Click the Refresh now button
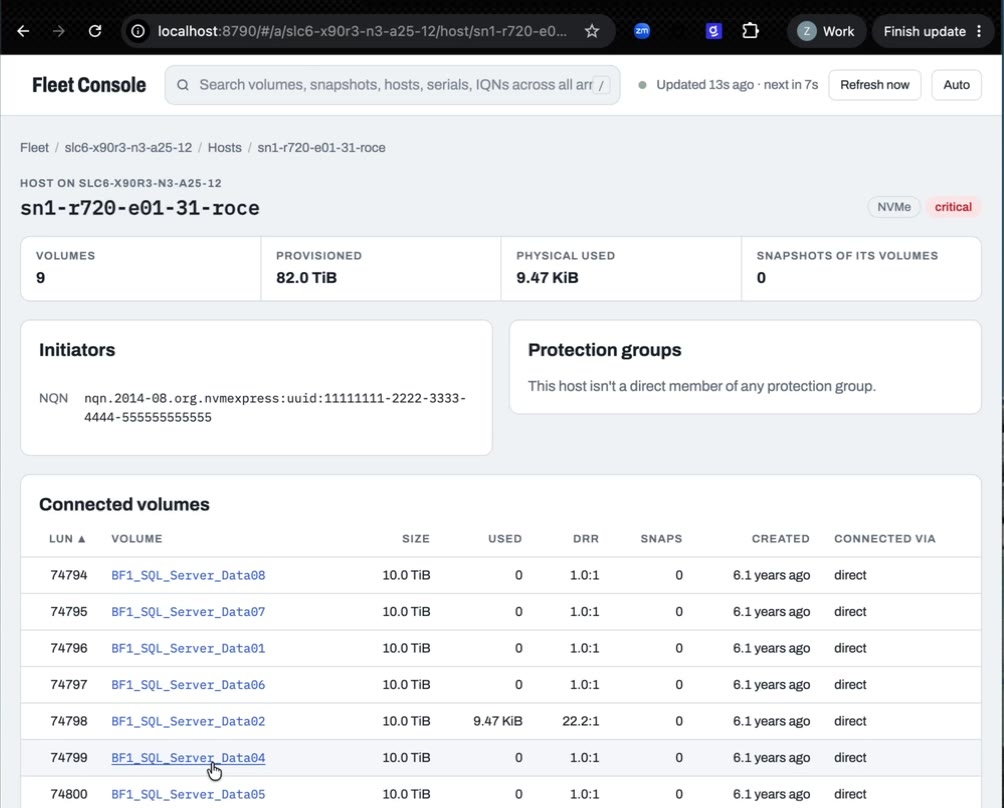Image resolution: width=1004 pixels, height=808 pixels. [874, 85]
